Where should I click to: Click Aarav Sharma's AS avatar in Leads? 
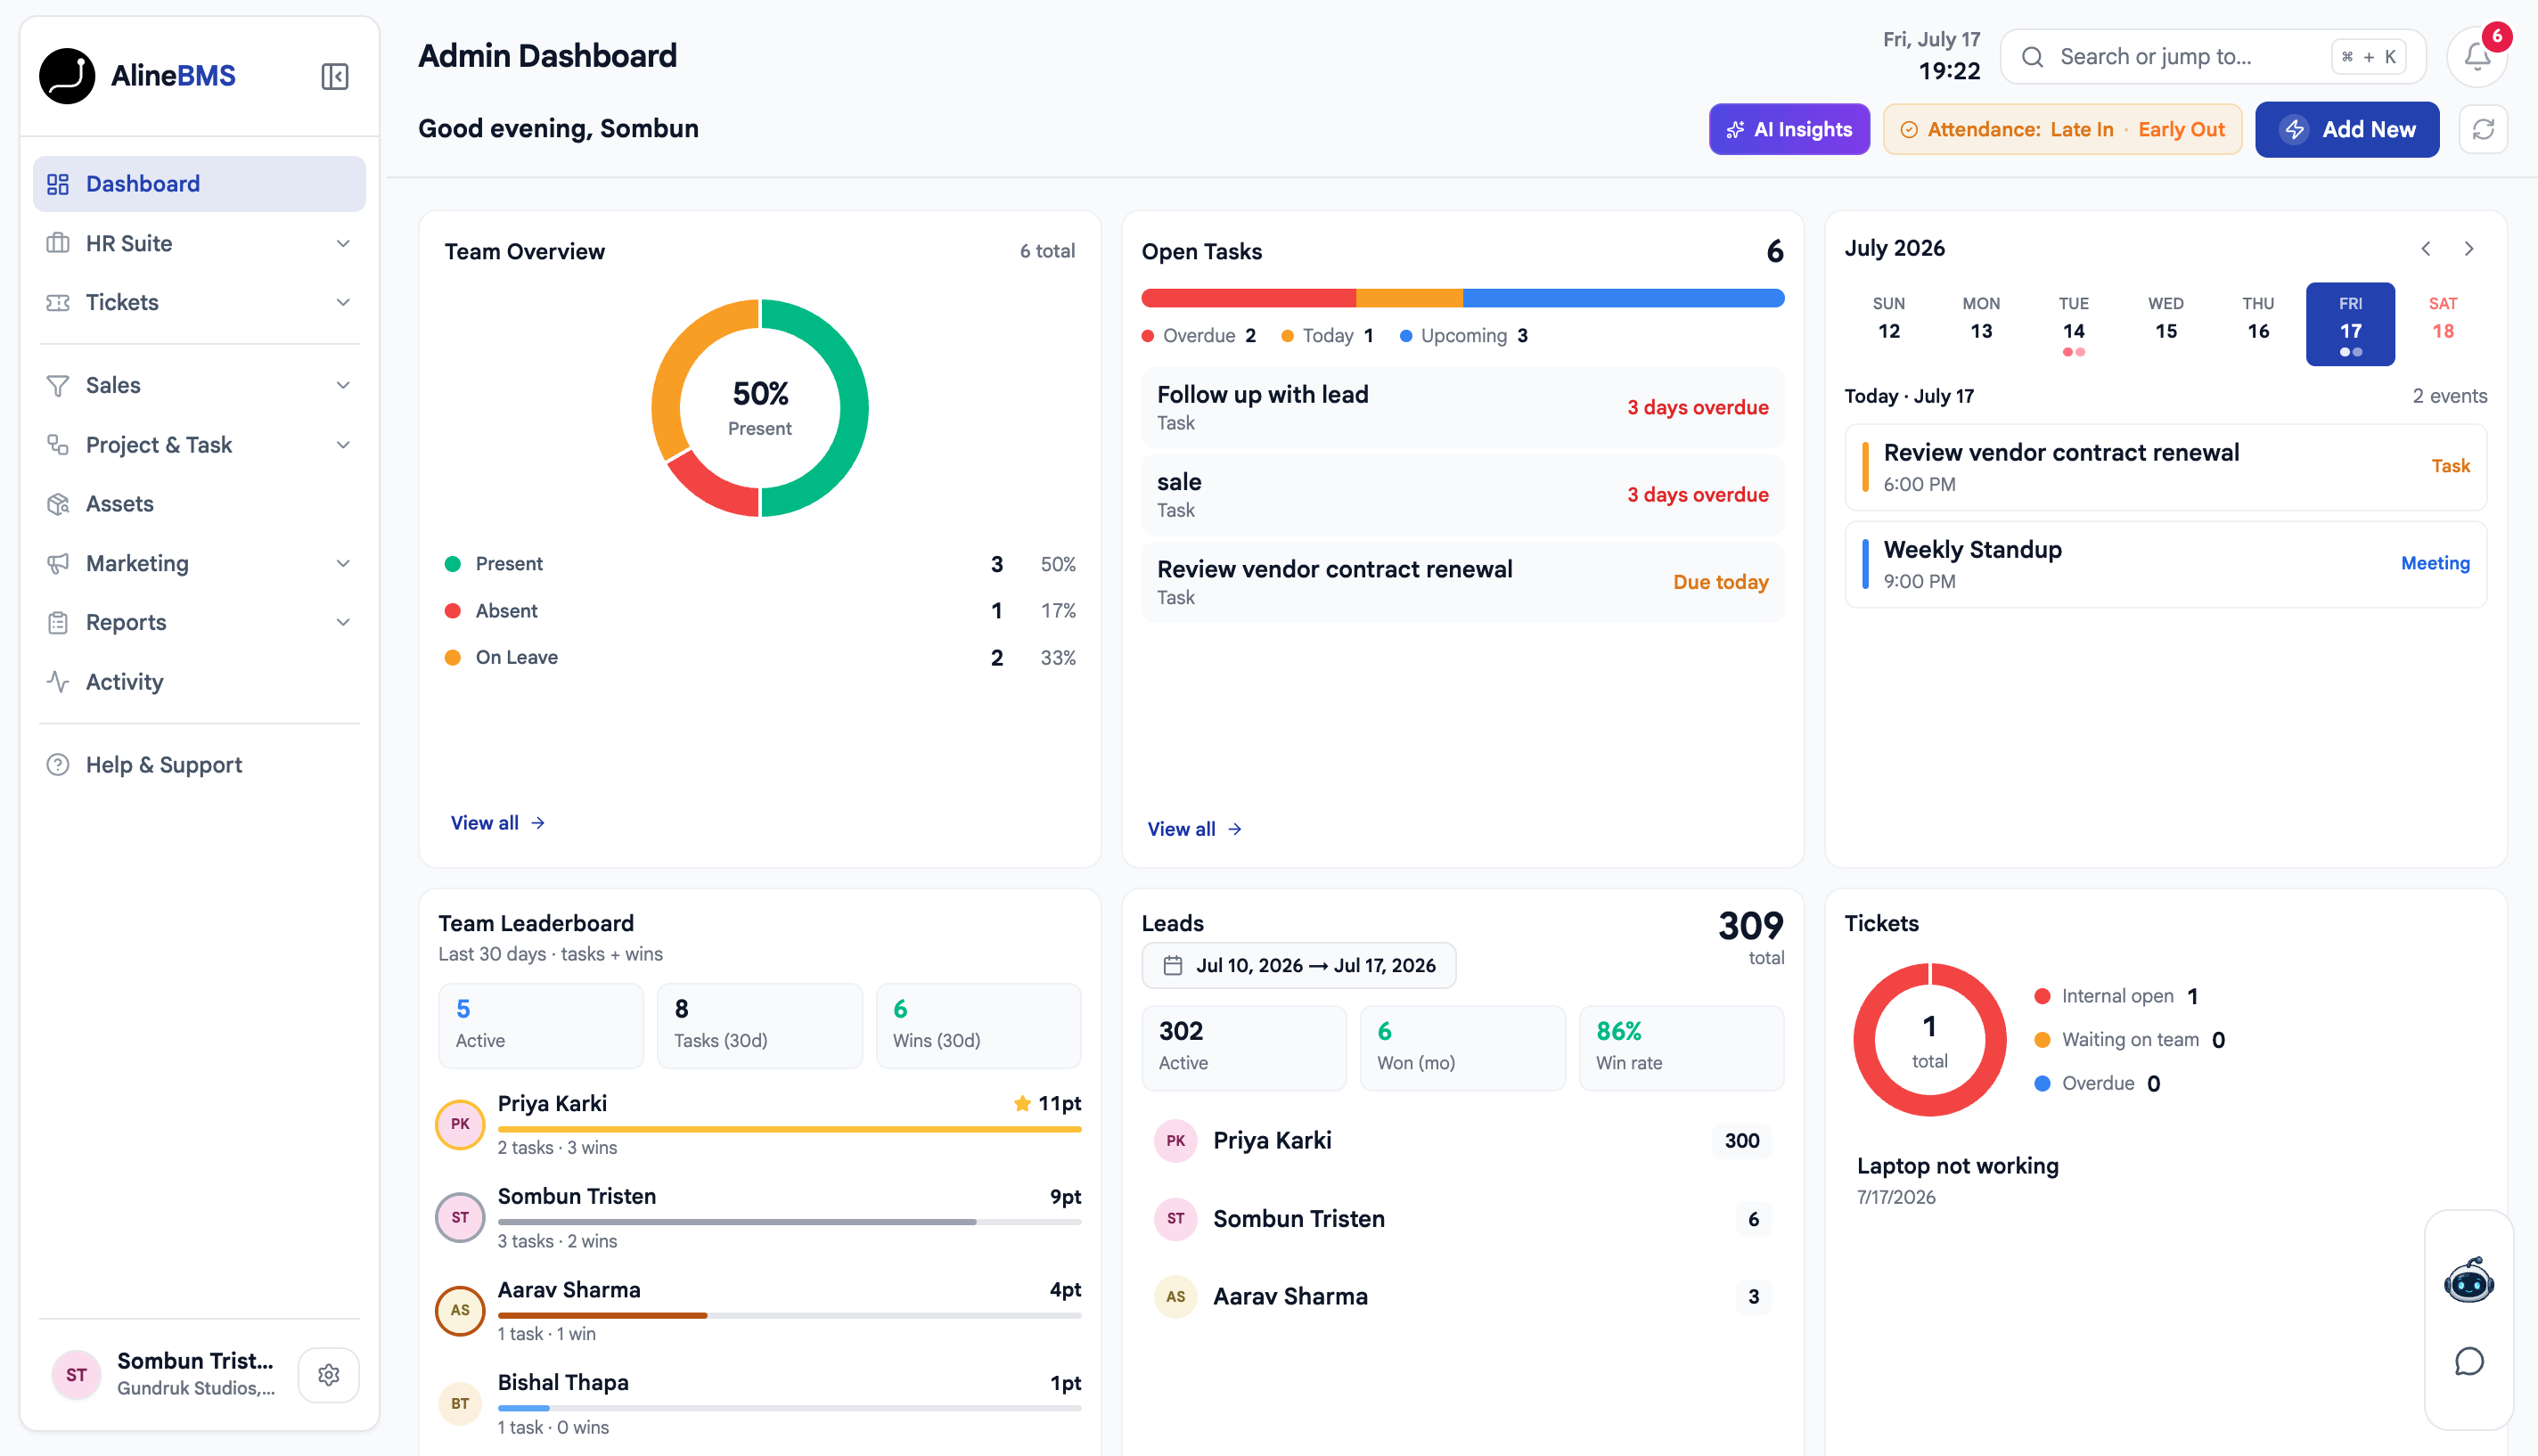pos(1176,1297)
